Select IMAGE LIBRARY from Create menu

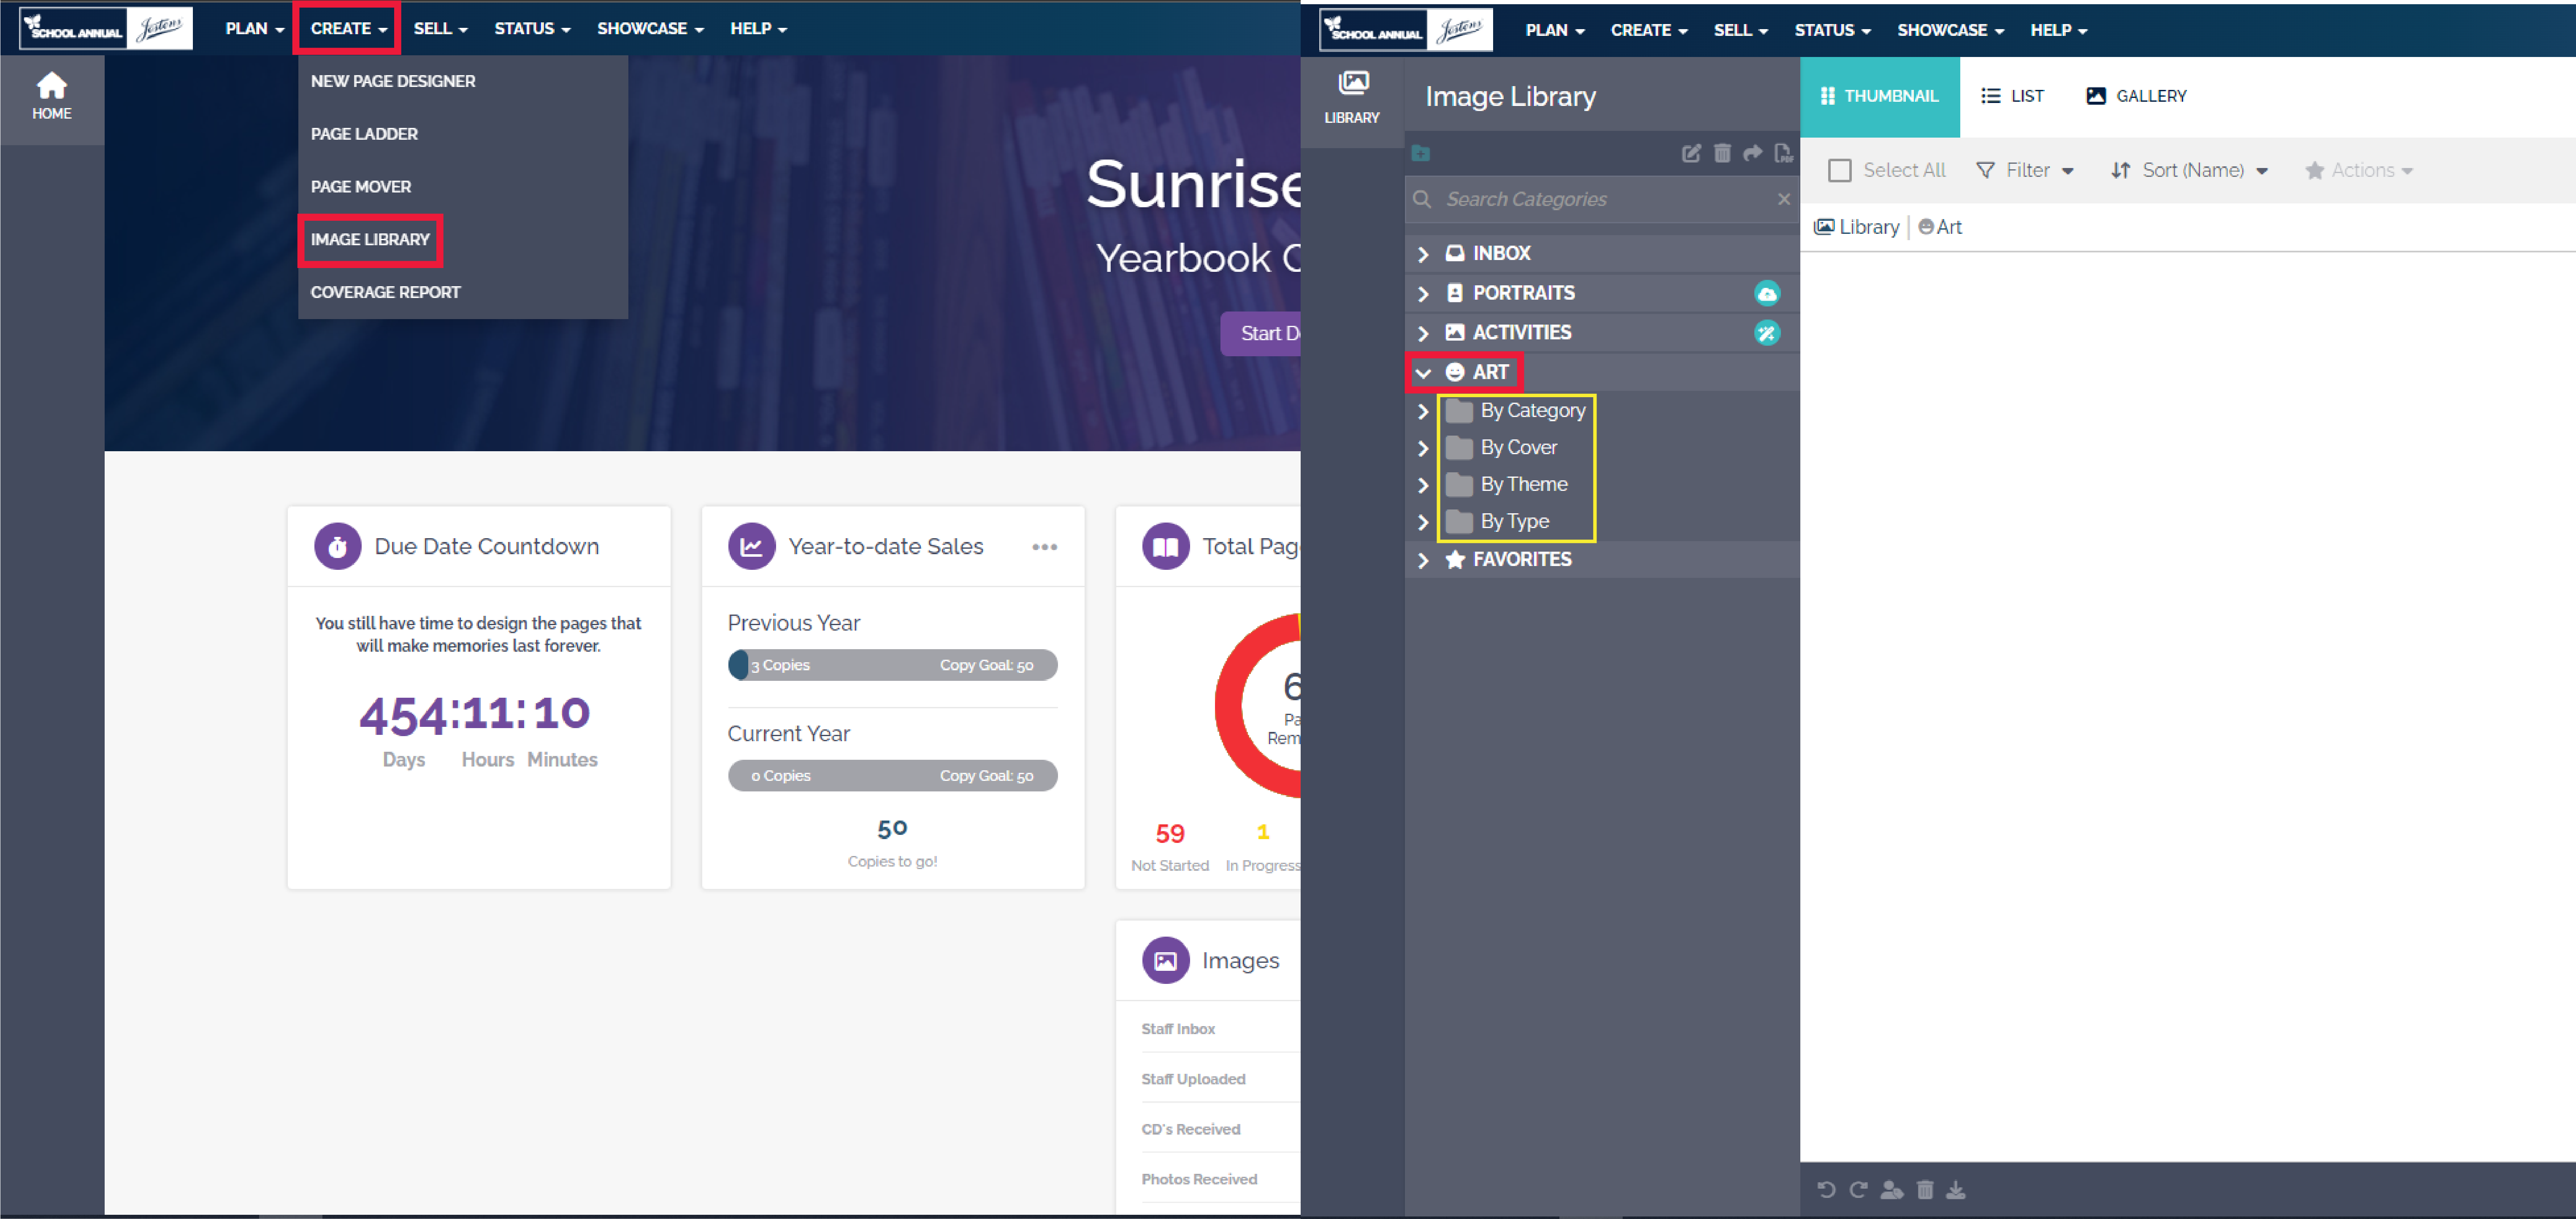tap(370, 240)
